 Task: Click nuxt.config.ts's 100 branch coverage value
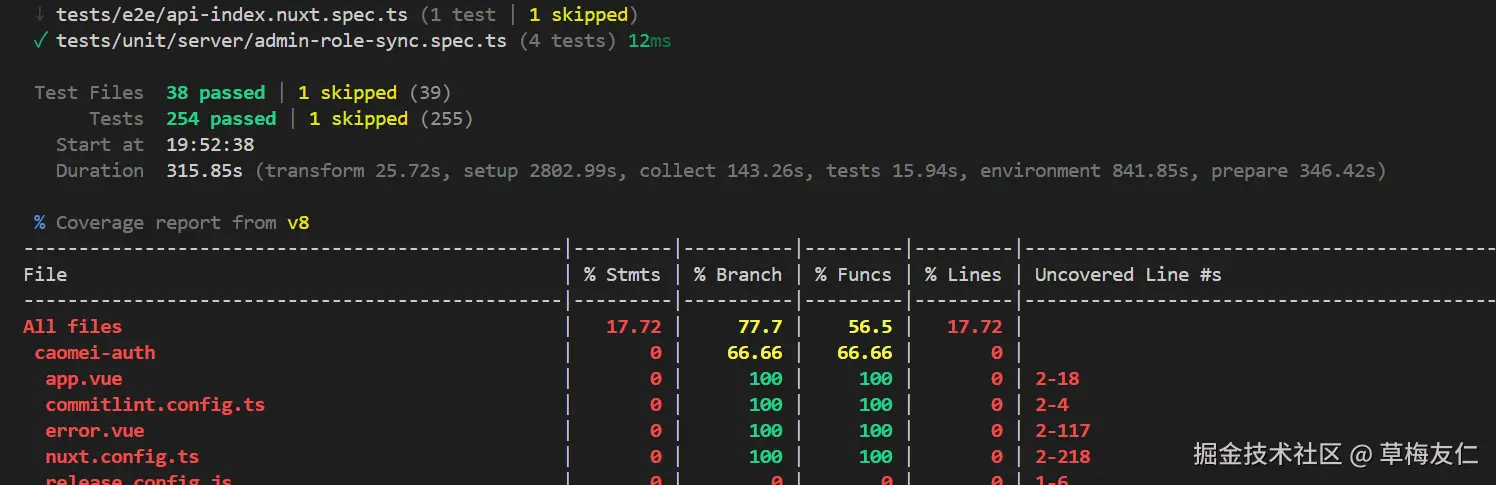coord(766,457)
